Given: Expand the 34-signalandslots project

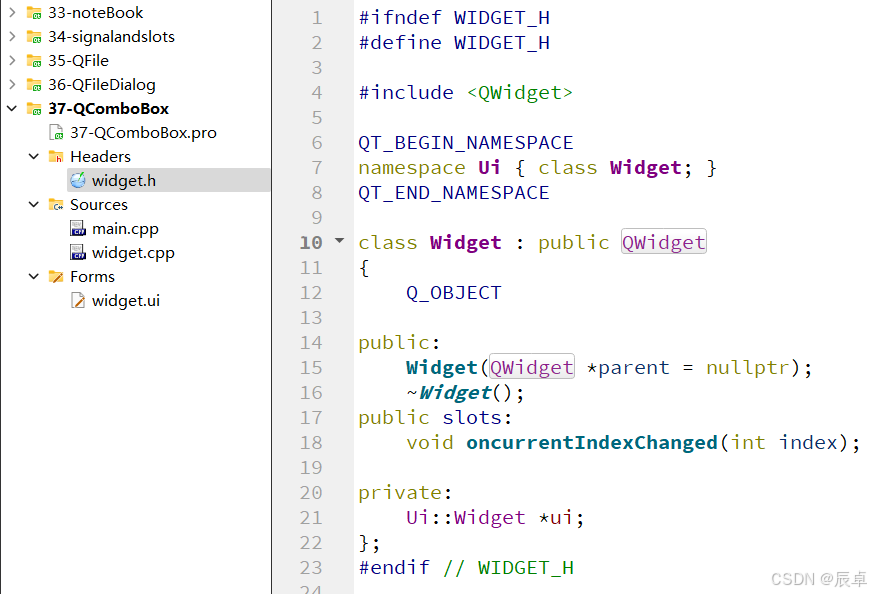Looking at the screenshot, I should click(x=12, y=36).
